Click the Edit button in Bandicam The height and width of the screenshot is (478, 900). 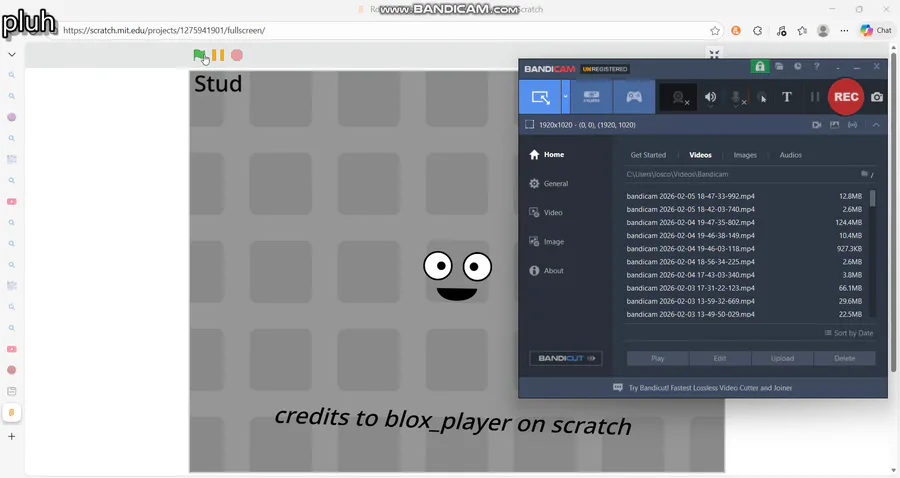(720, 358)
